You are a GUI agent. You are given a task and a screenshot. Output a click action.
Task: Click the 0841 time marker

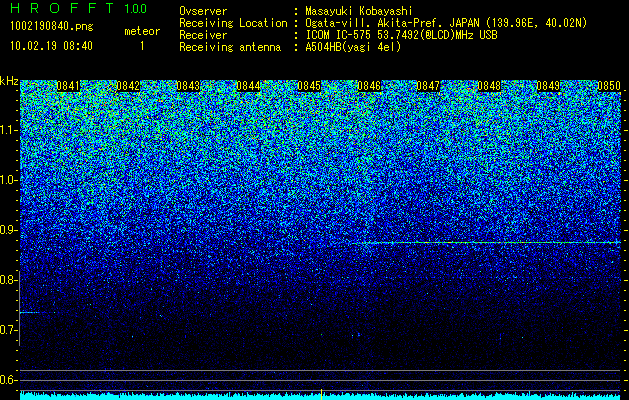[68, 86]
